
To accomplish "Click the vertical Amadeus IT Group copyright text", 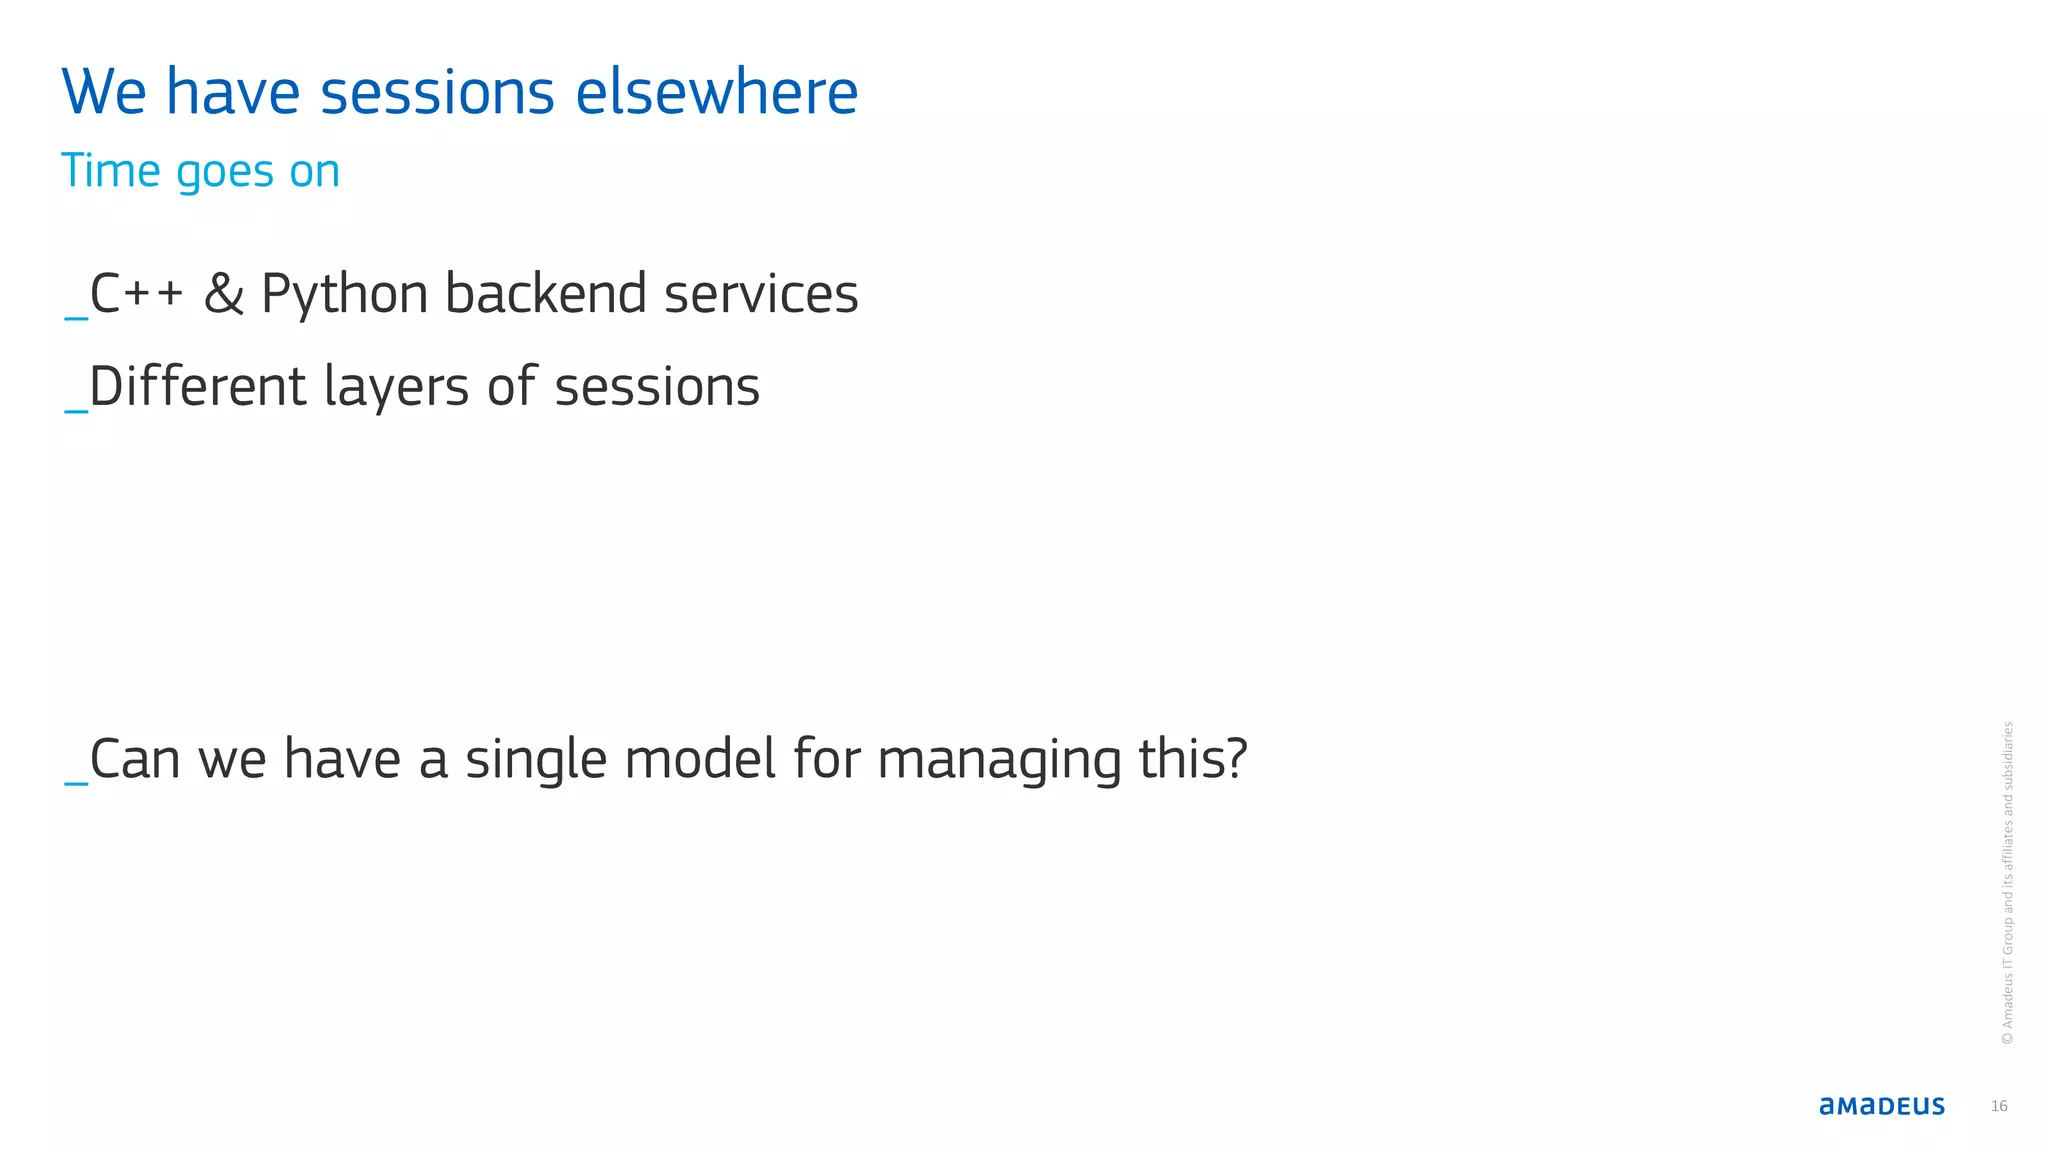I will point(2007,882).
